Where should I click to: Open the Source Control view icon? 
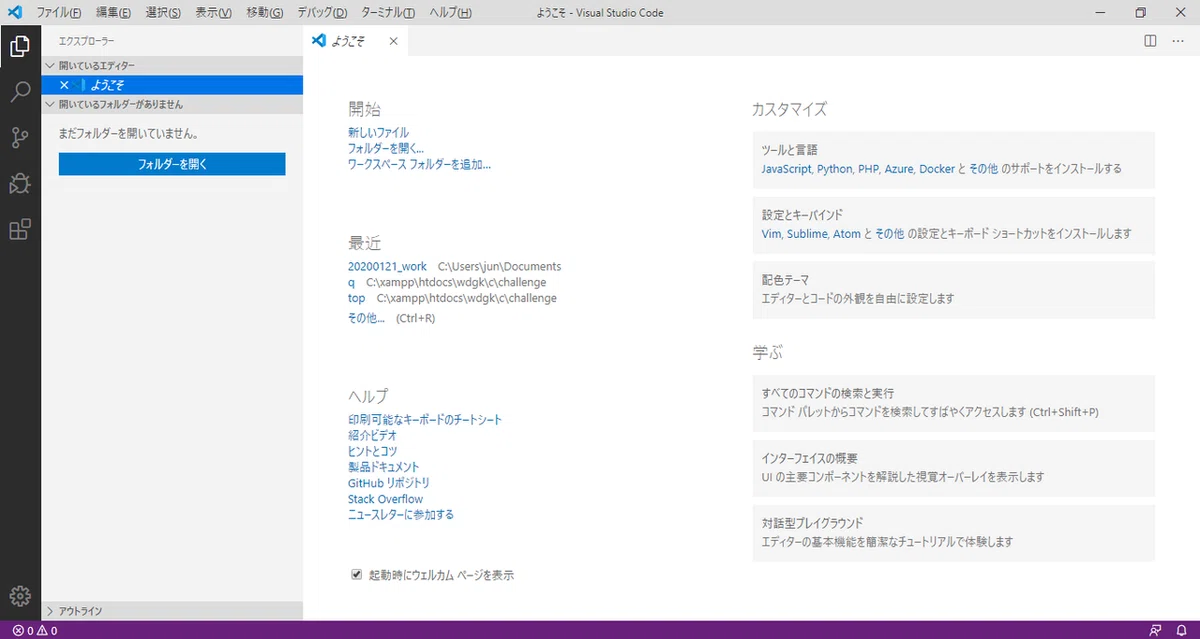[x=20, y=138]
